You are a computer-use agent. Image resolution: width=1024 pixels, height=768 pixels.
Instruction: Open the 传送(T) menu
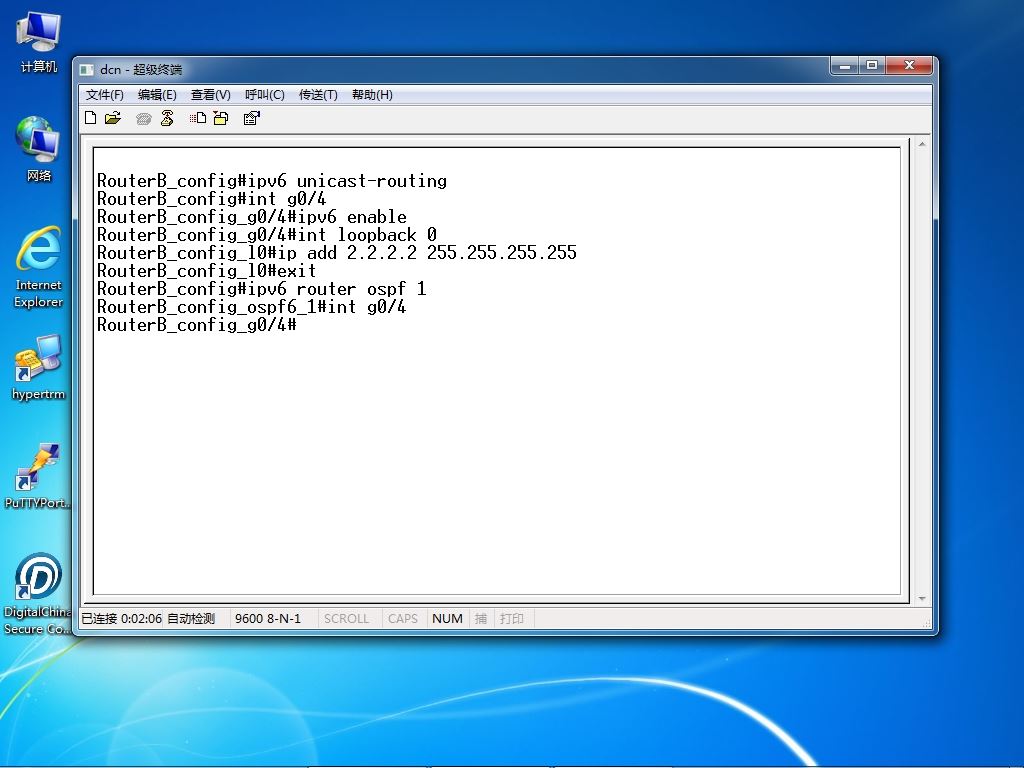point(318,95)
